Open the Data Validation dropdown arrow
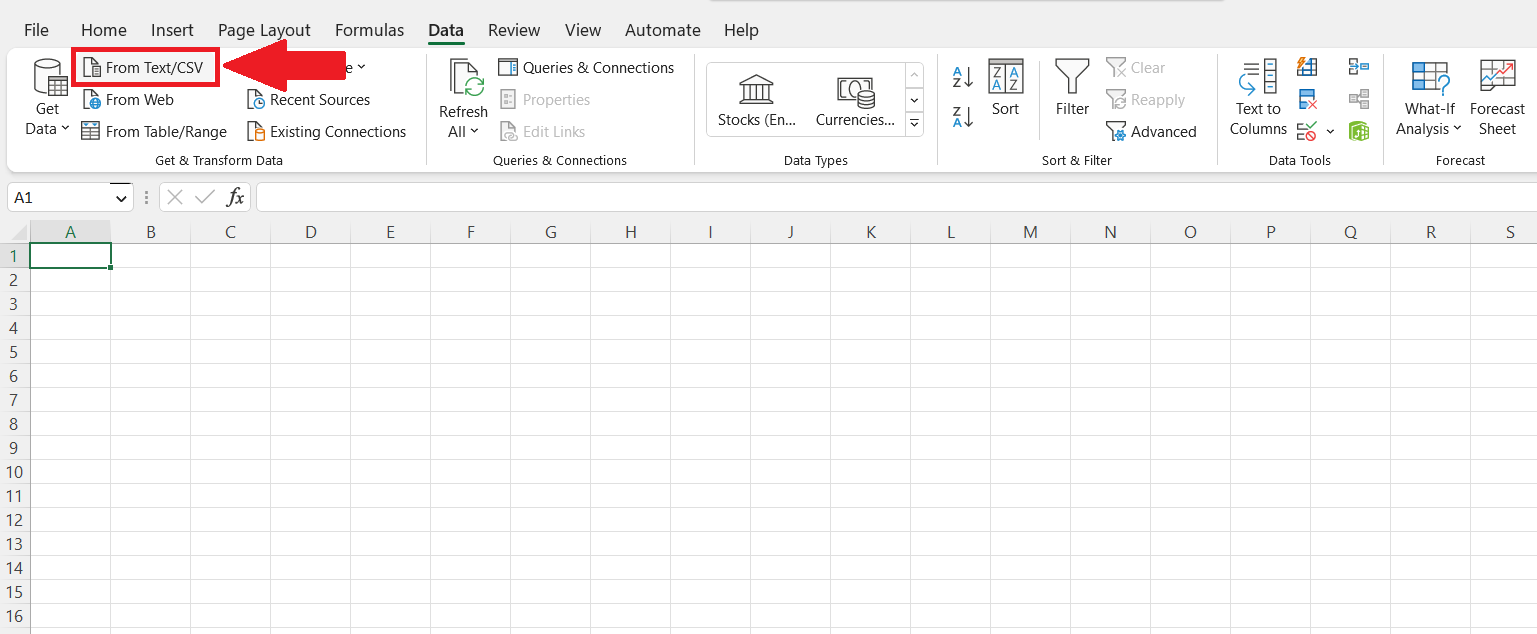This screenshot has width=1537, height=634. (x=1330, y=131)
